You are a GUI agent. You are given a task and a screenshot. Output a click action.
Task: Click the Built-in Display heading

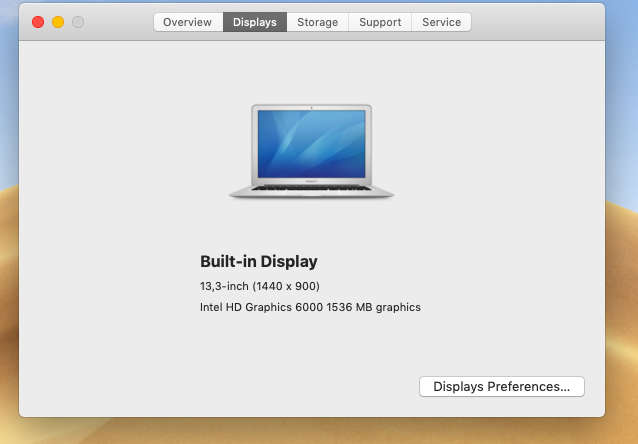[259, 261]
